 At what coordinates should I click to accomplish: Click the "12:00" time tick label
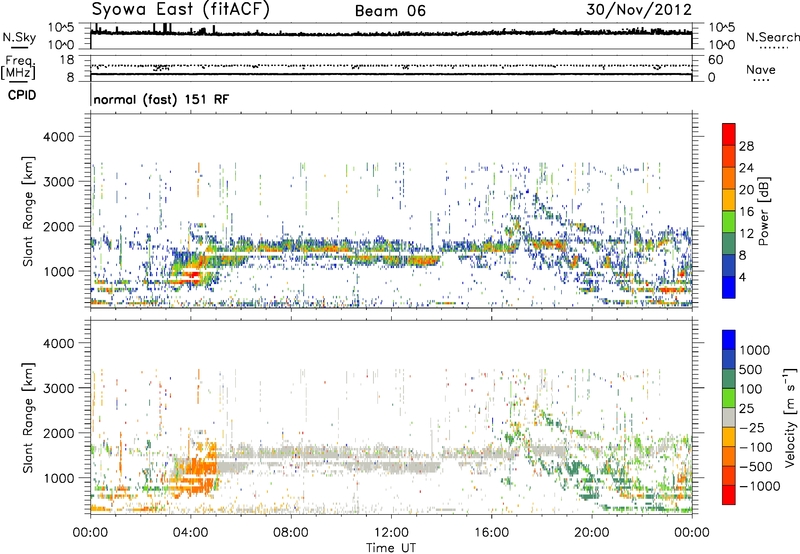pyautogui.click(x=391, y=533)
